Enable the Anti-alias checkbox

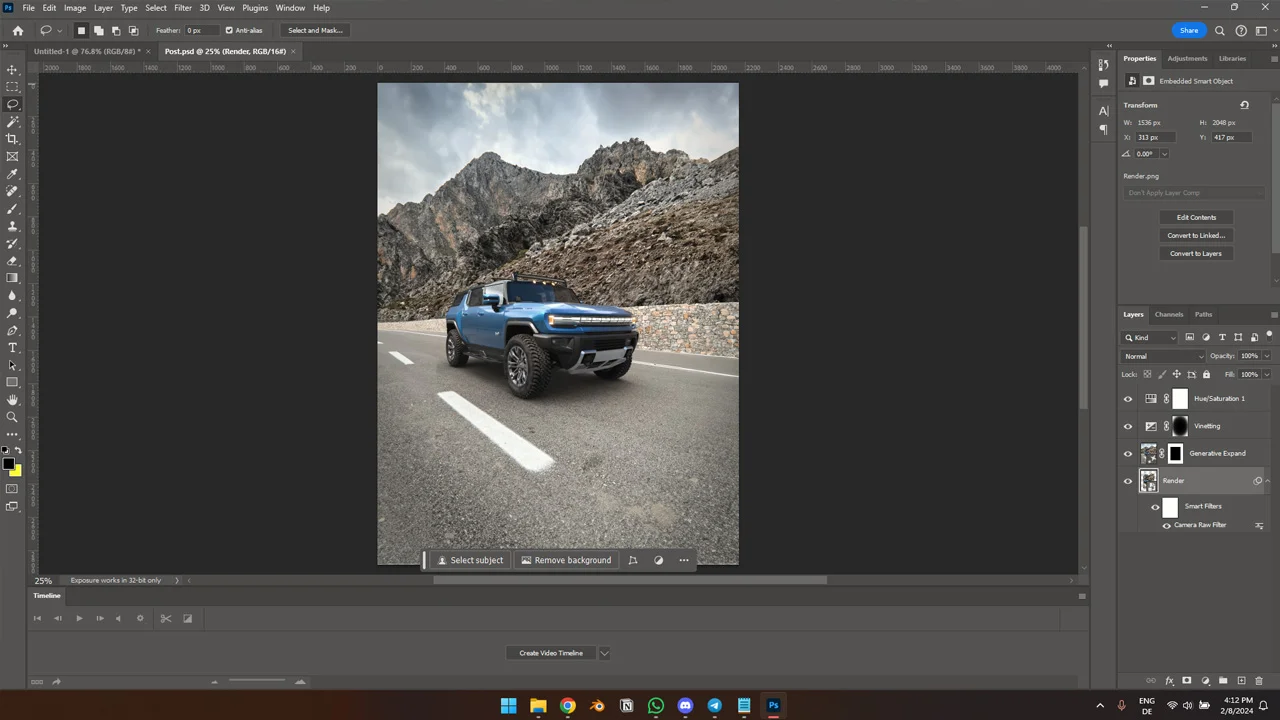228,30
